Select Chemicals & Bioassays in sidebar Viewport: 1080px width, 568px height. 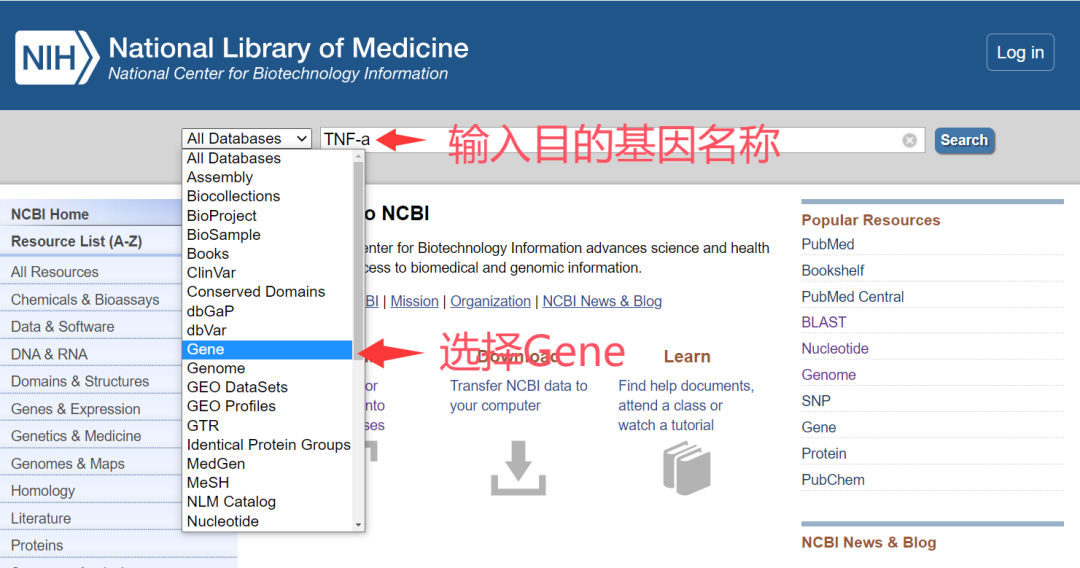[85, 299]
